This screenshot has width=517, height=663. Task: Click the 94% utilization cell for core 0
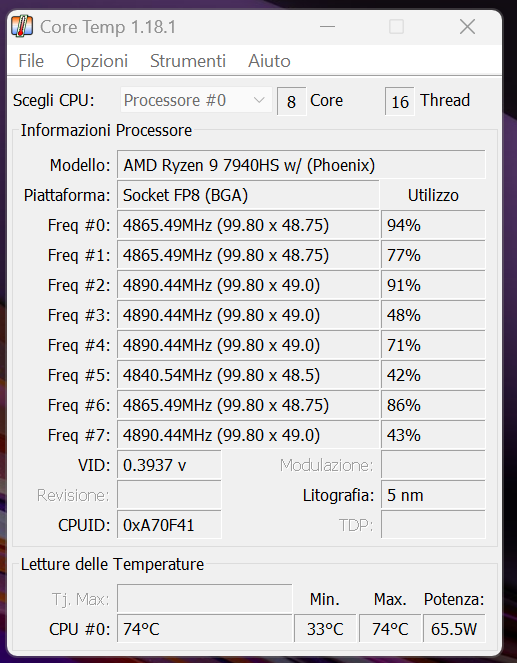433,225
